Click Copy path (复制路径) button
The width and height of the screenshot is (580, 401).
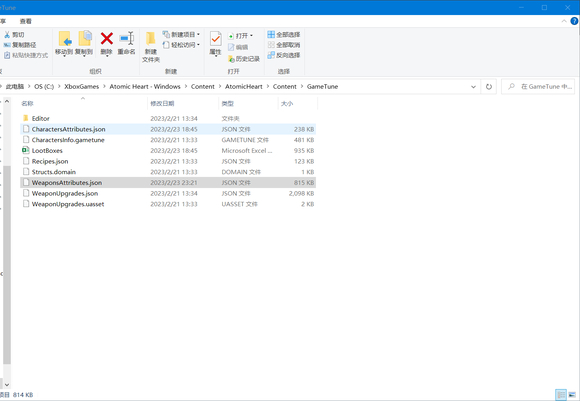(20, 45)
